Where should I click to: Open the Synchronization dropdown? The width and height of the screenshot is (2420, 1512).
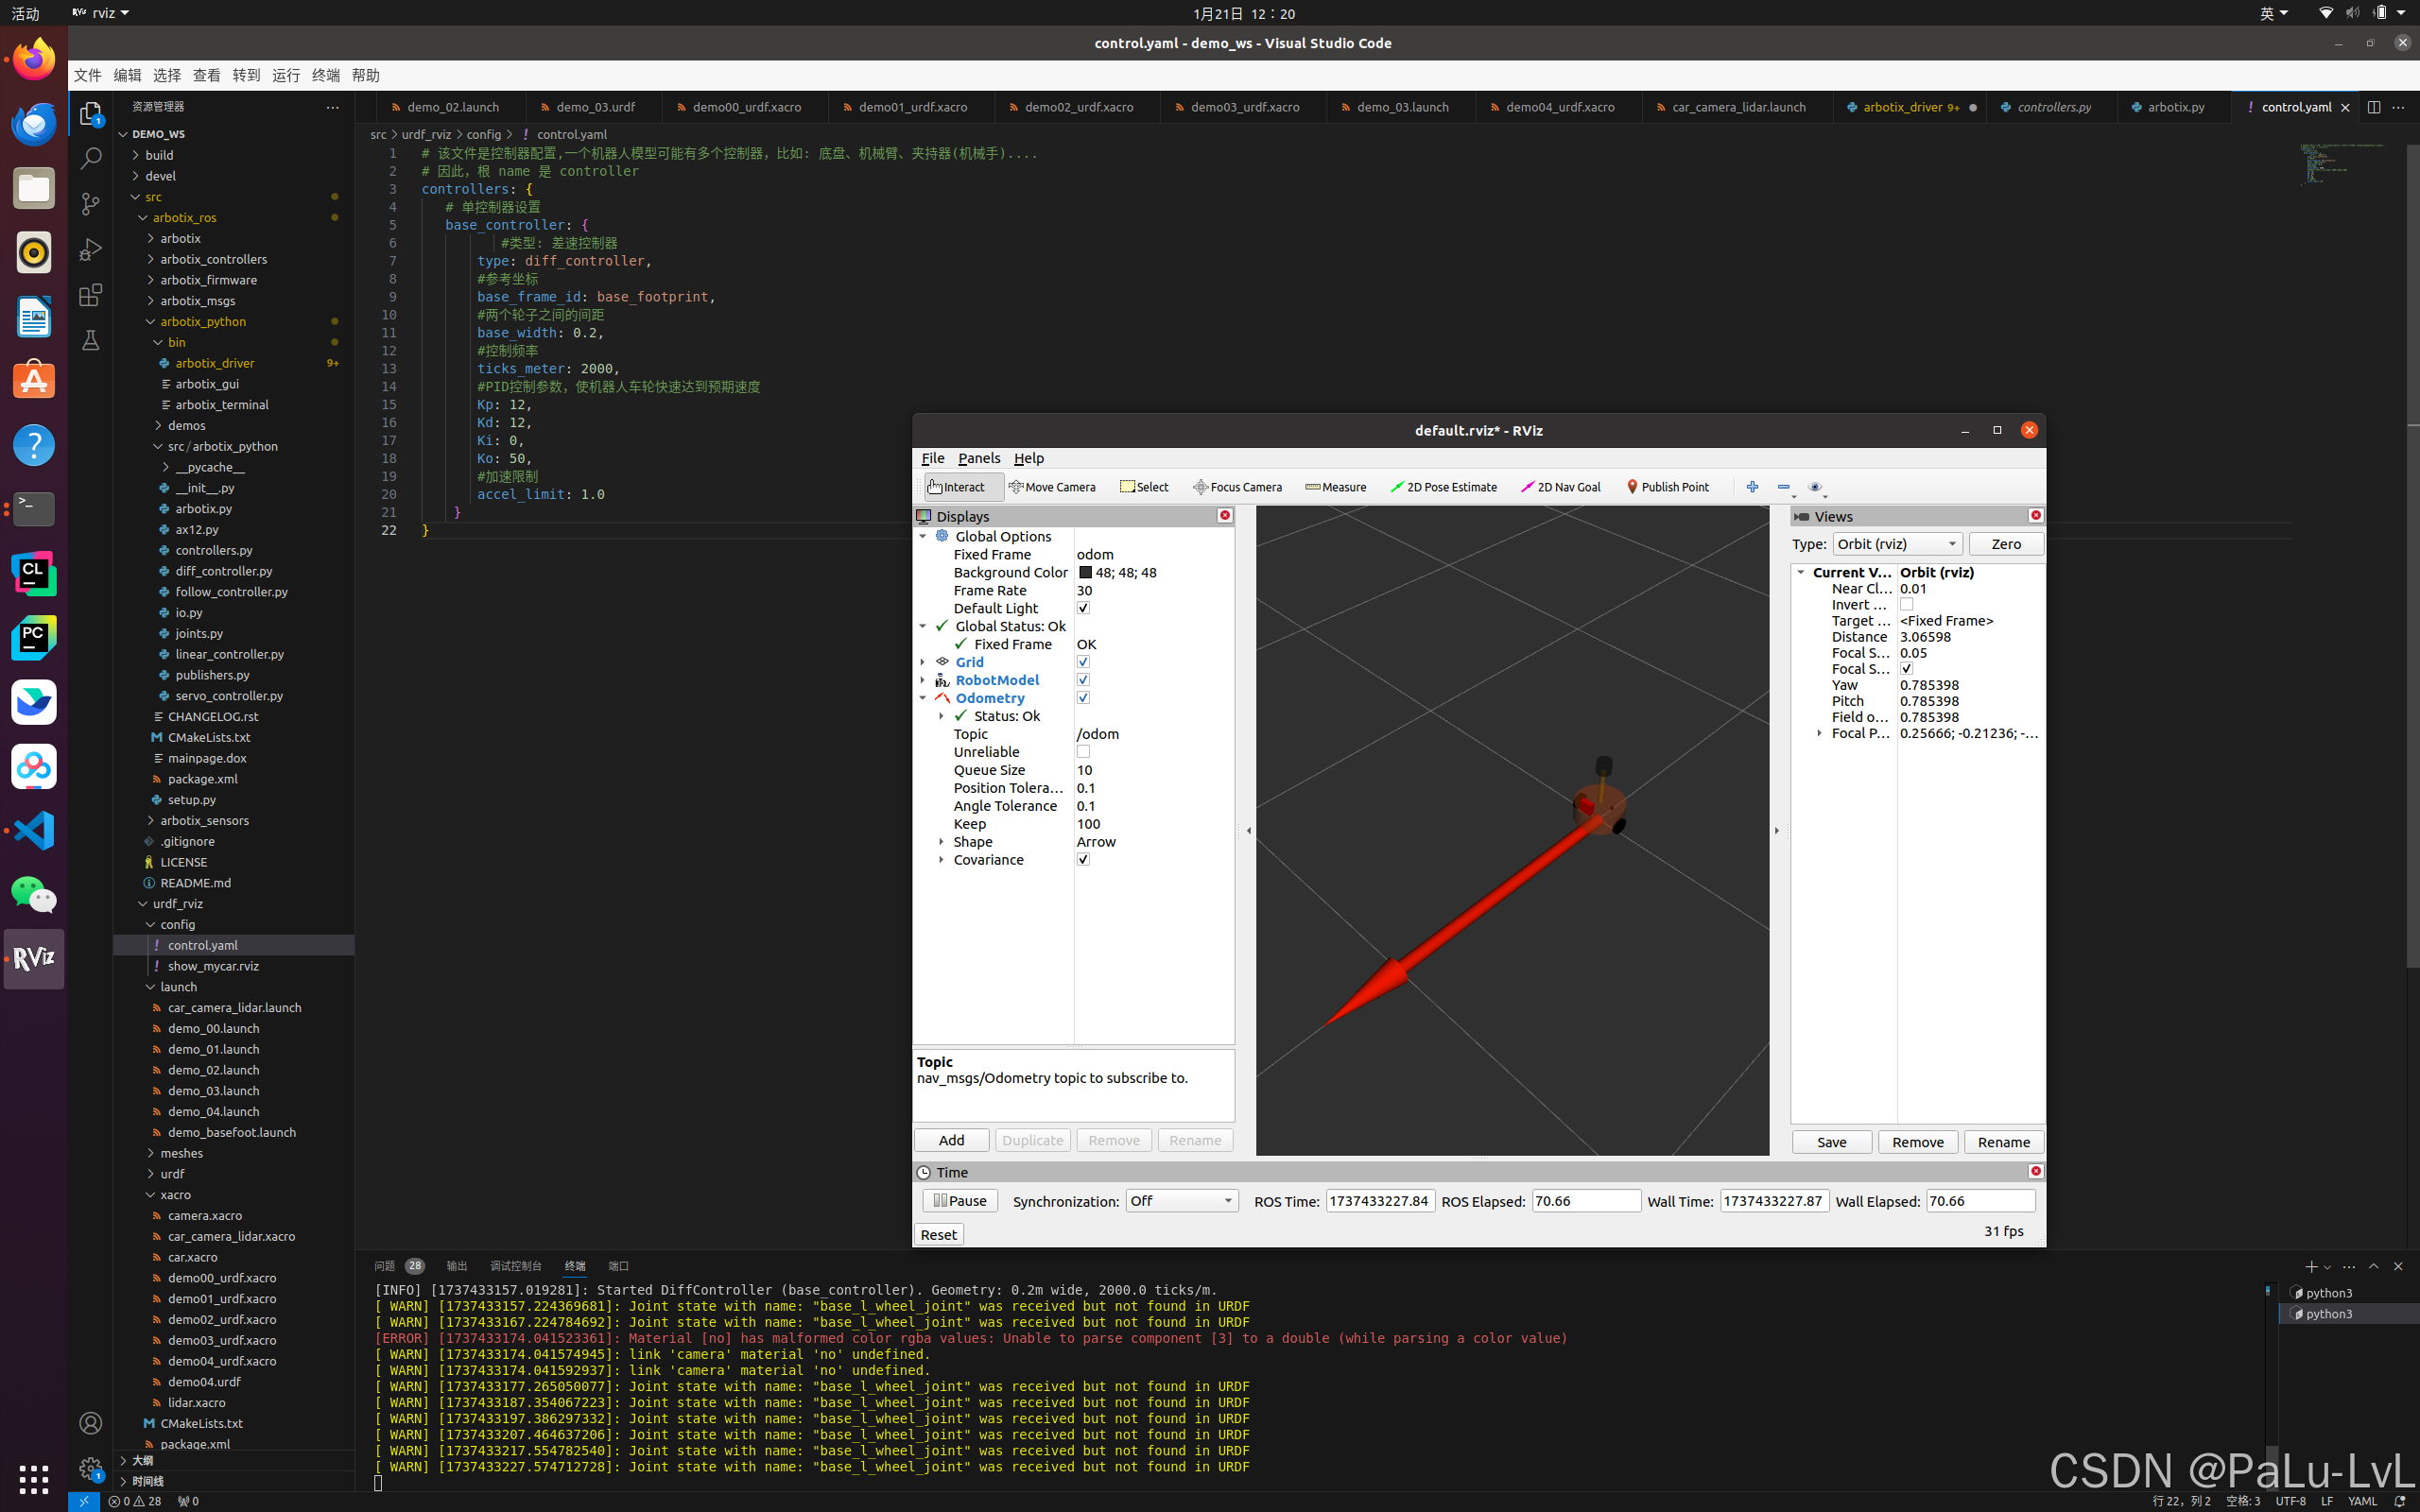[x=1181, y=1201]
